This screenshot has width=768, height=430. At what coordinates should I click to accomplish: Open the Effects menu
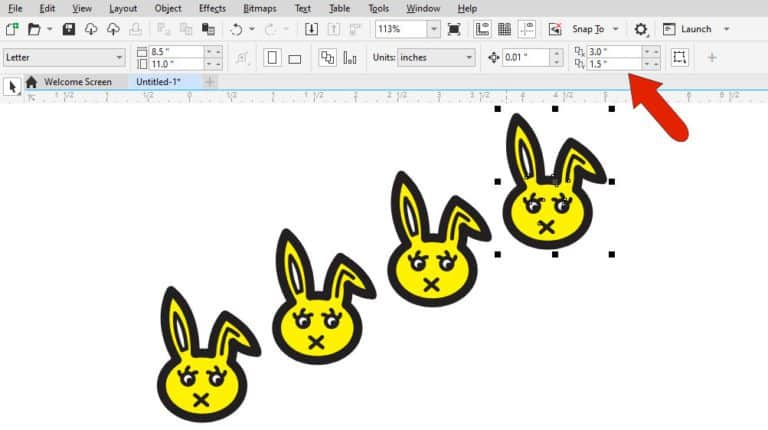[211, 8]
